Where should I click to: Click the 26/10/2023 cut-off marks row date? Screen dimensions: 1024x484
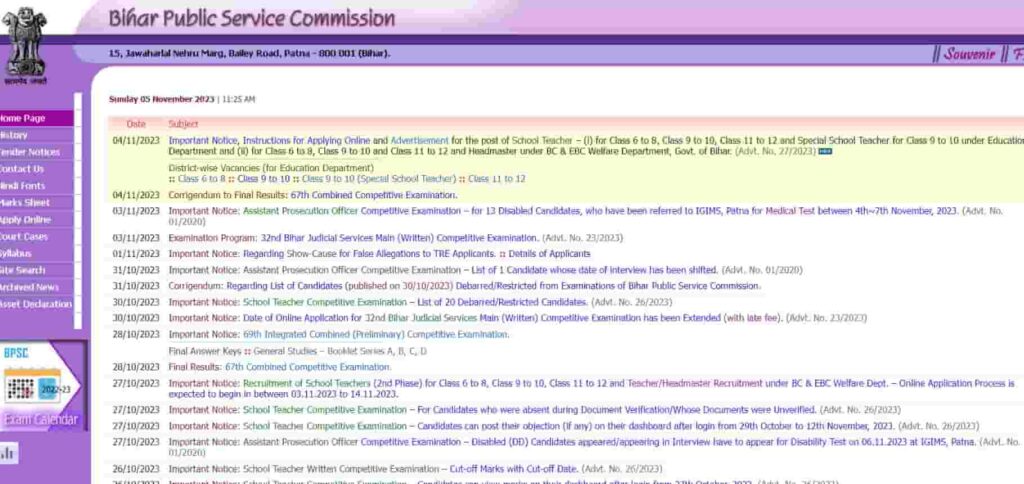point(136,469)
